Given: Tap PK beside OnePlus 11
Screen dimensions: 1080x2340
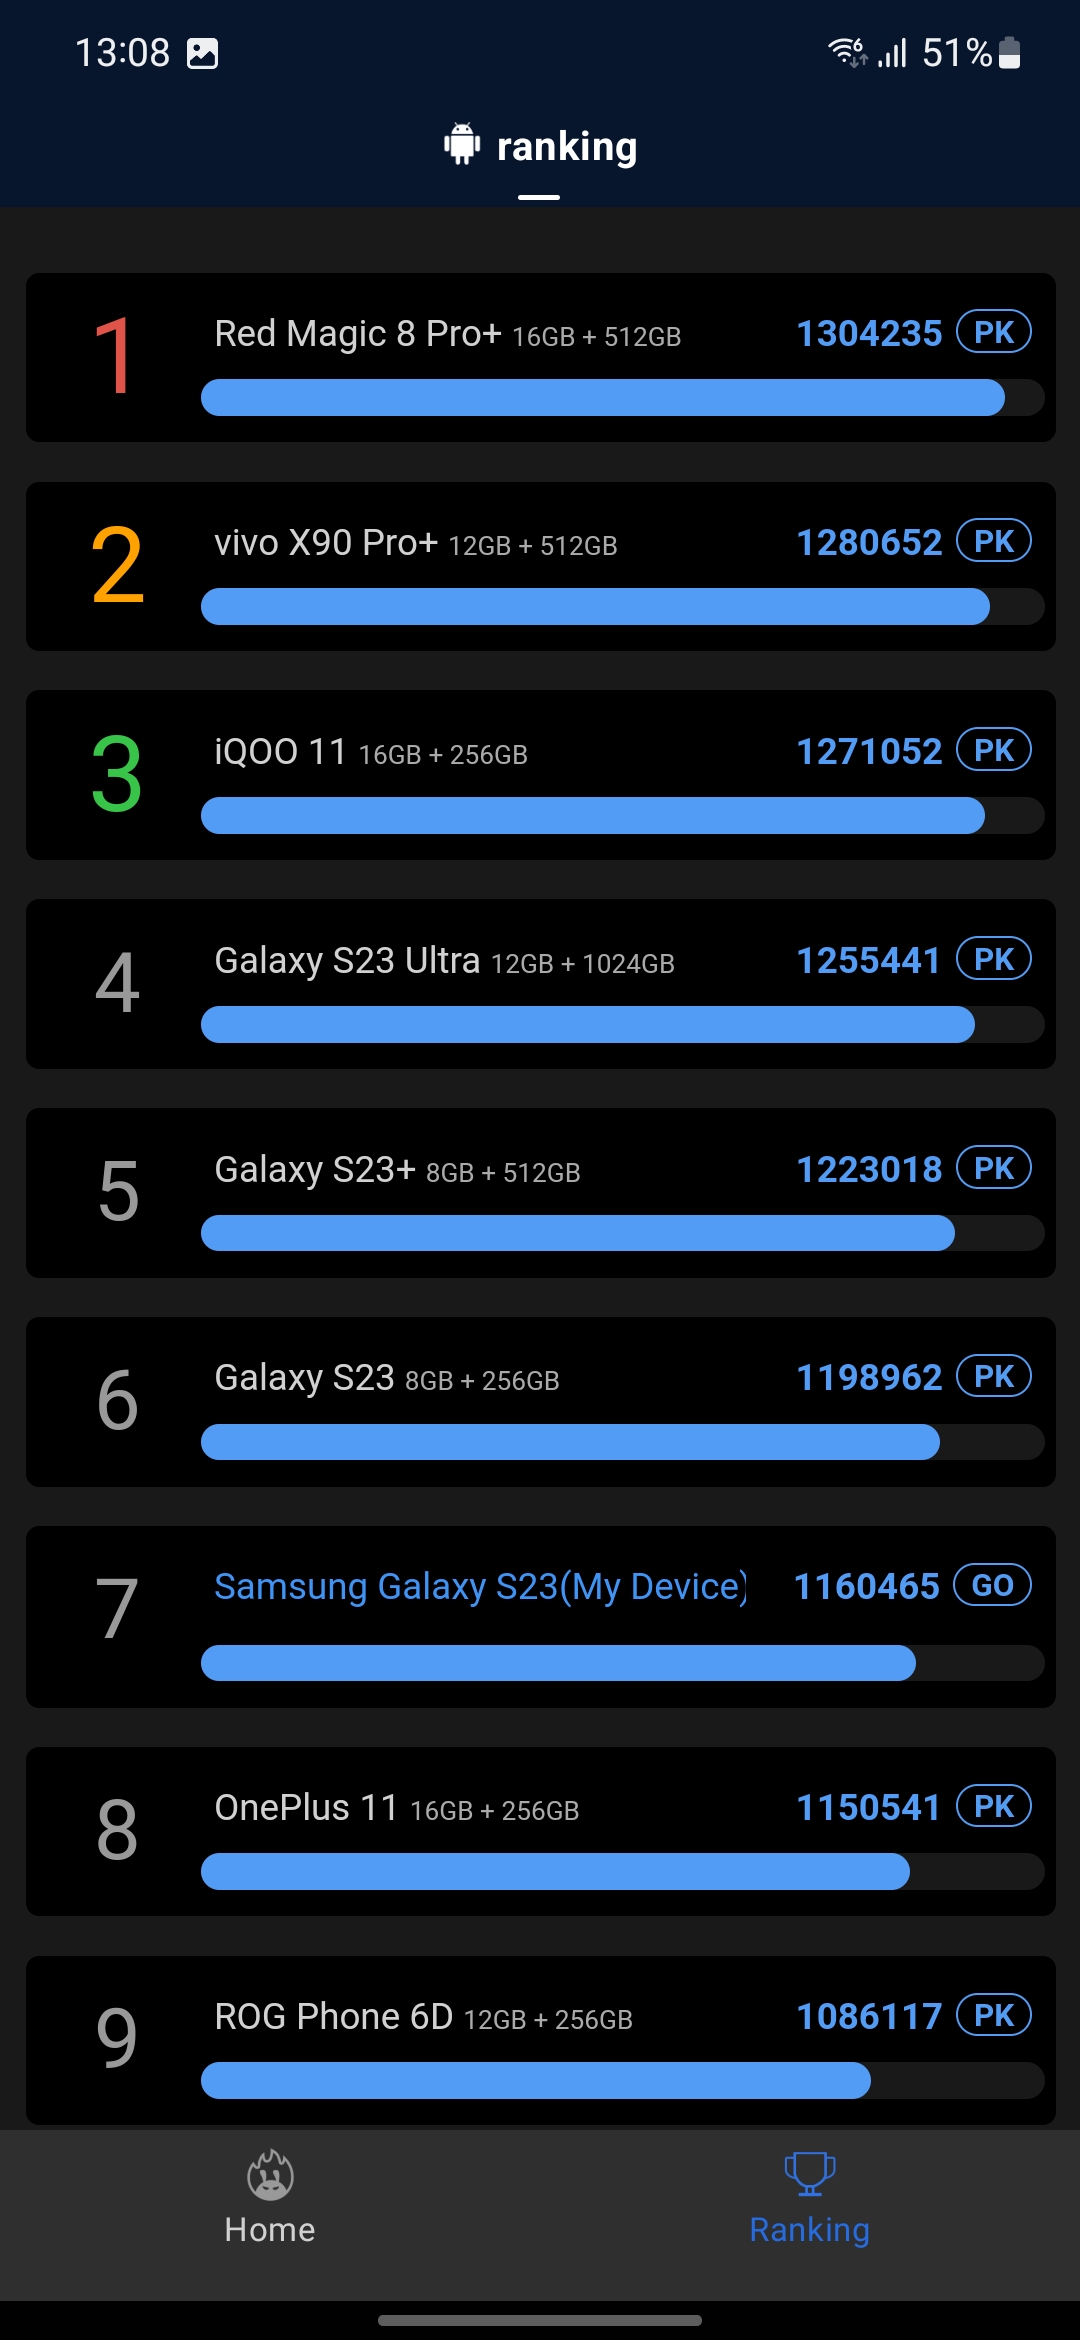Looking at the screenshot, I should tap(993, 1806).
